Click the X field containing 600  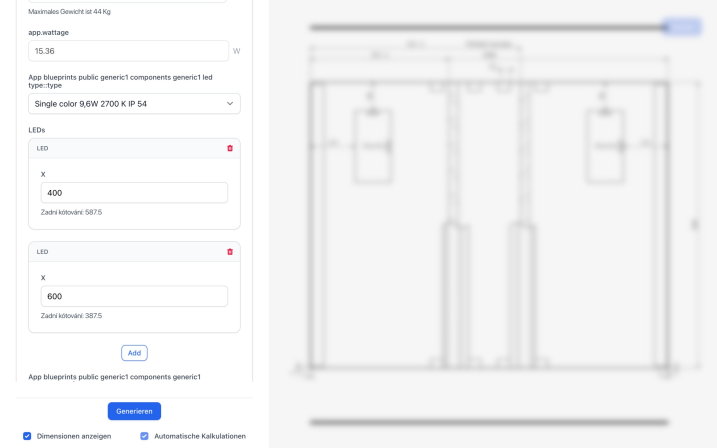[134, 296]
